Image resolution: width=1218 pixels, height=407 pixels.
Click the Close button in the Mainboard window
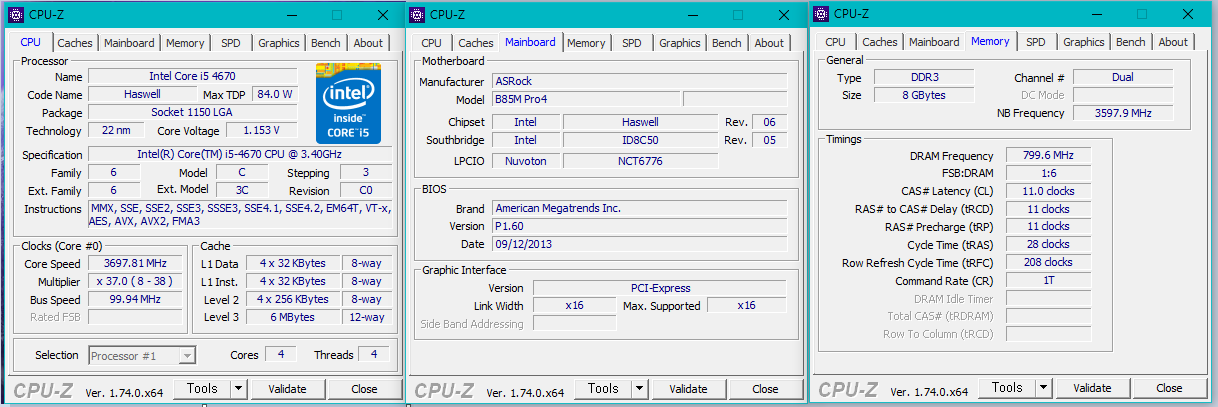(x=765, y=389)
